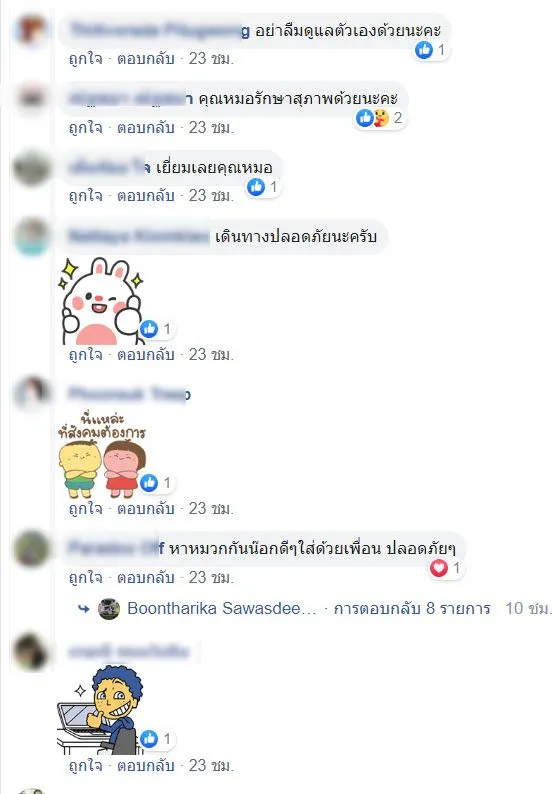Open the 23 ชม. timestamp of the first comment
Image resolution: width=560 pixels, height=794 pixels.
click(x=211, y=59)
